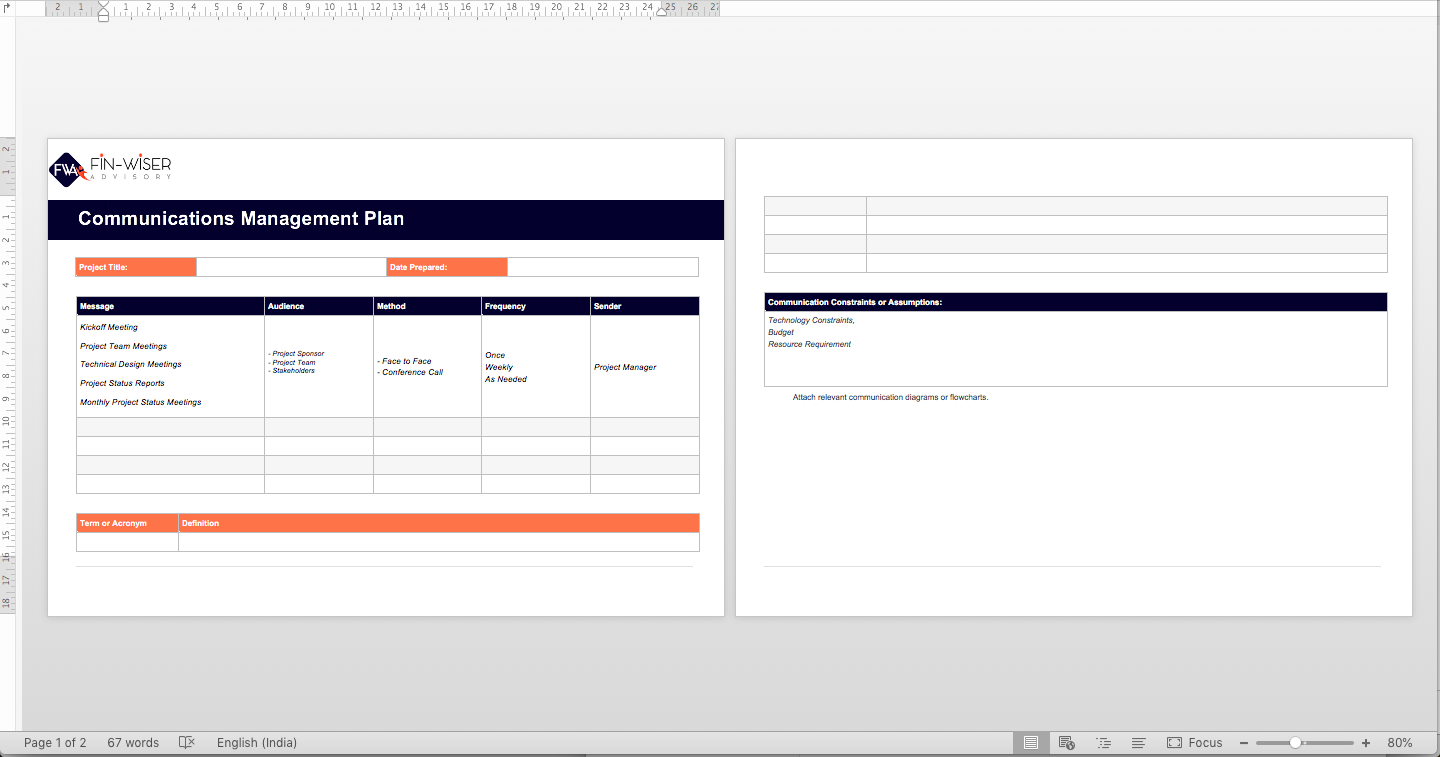
Task: Click Resource Requirement text on page two
Action: tap(810, 344)
